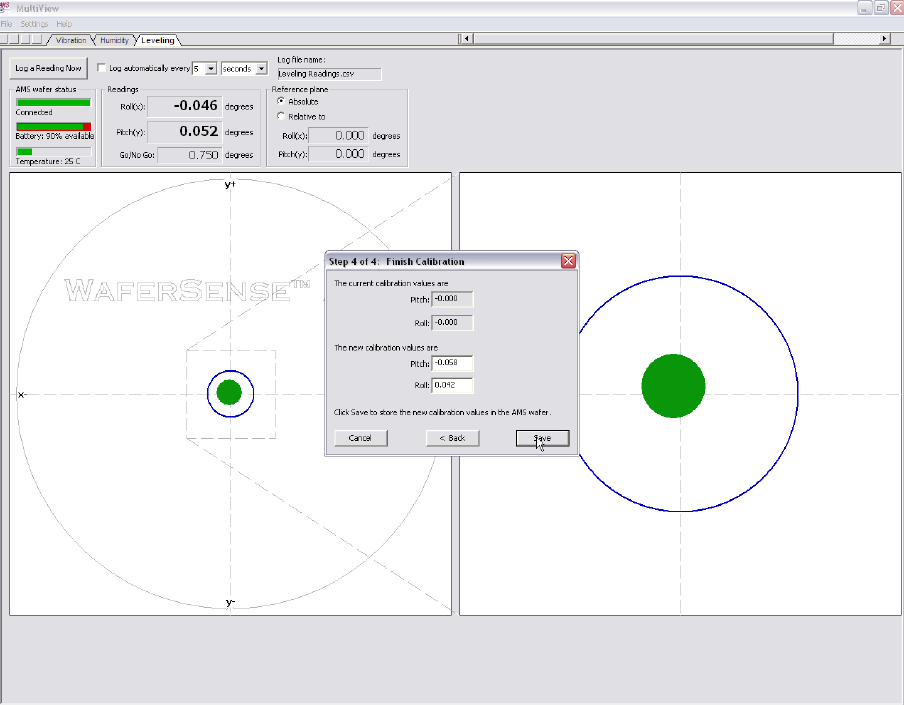Click the left arrow of the tab scrollbar

coord(467,39)
